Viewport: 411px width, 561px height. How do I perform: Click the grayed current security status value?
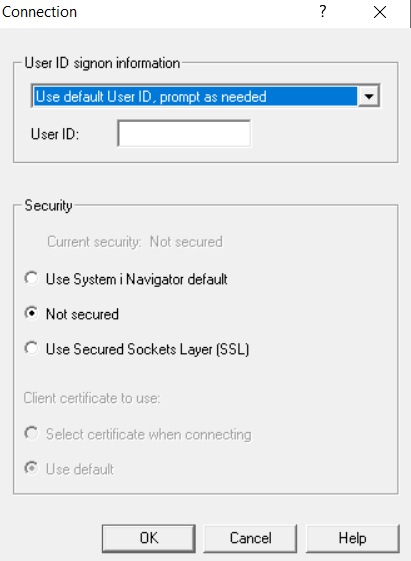[186, 242]
